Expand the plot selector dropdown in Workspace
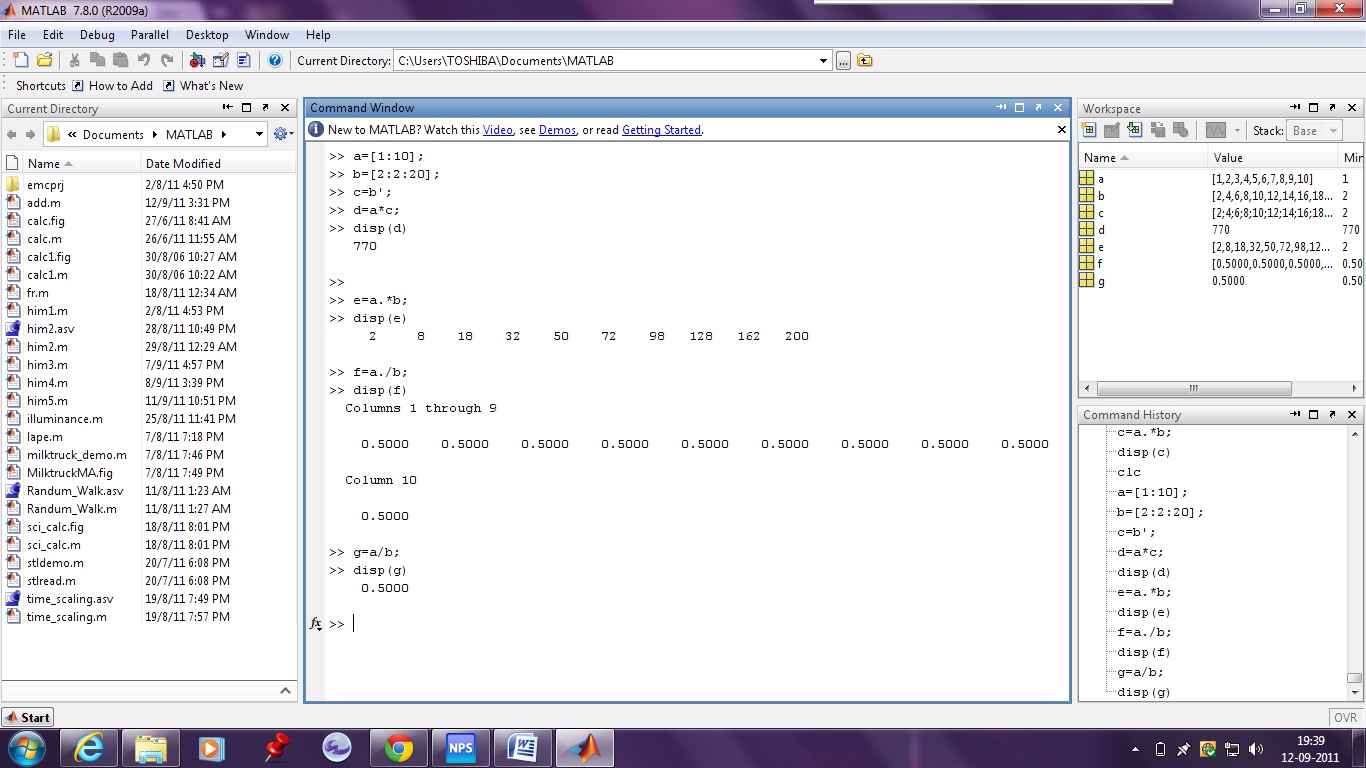This screenshot has width=1366, height=768. [x=1237, y=131]
